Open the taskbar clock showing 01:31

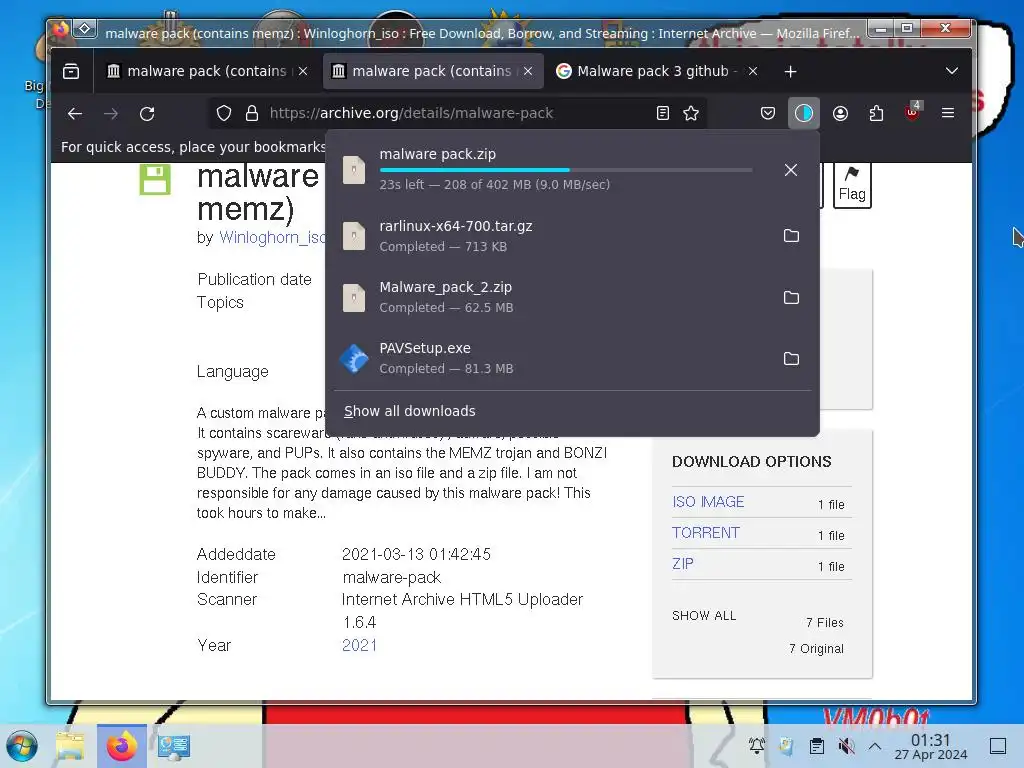pyautogui.click(x=931, y=746)
